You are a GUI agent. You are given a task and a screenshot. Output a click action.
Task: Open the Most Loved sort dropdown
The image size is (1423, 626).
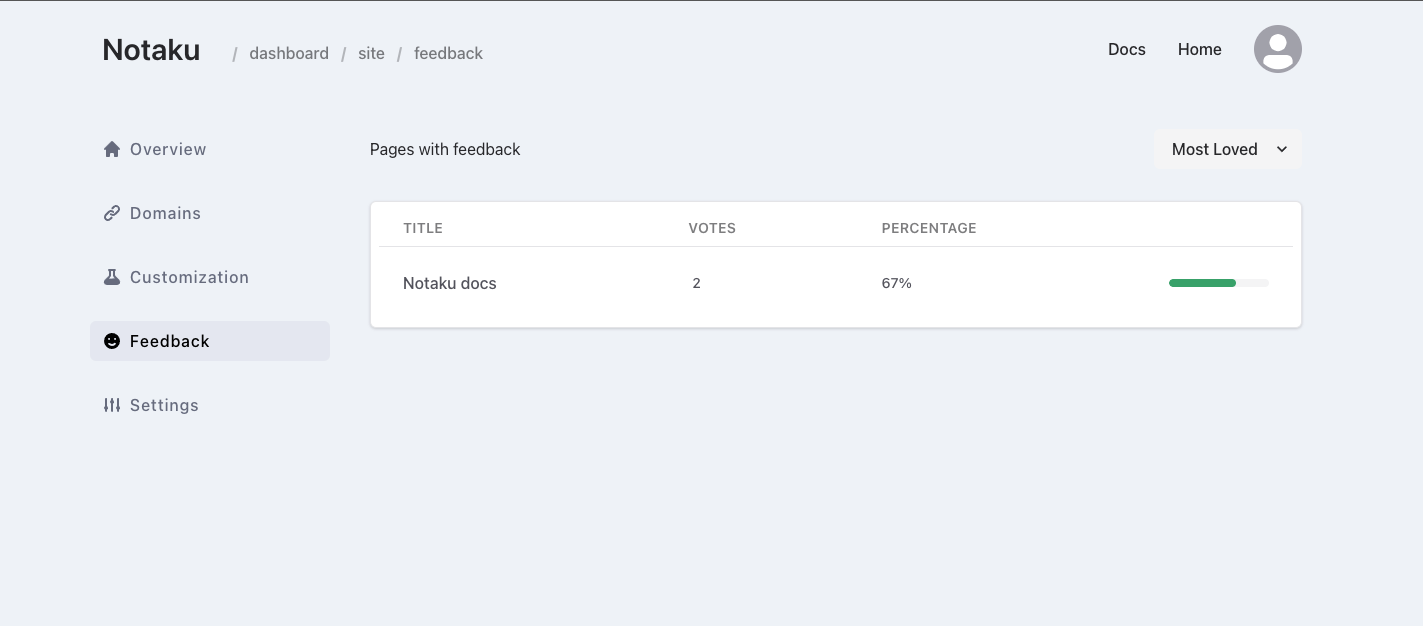1228,149
